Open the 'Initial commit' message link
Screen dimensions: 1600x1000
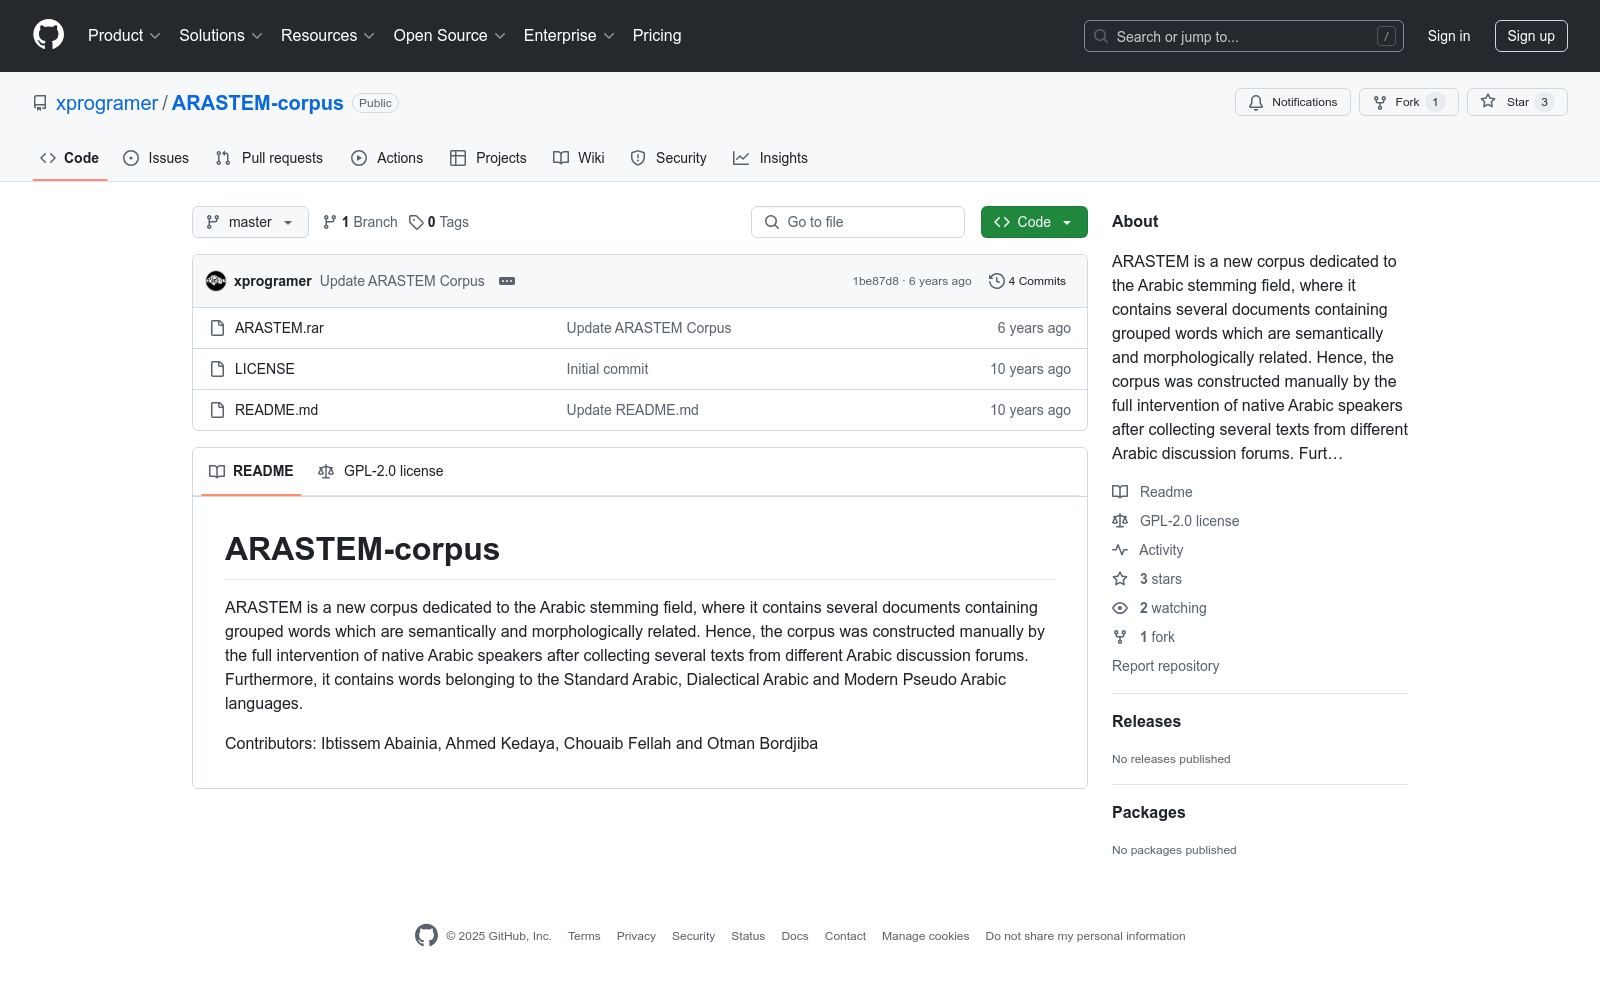[607, 369]
